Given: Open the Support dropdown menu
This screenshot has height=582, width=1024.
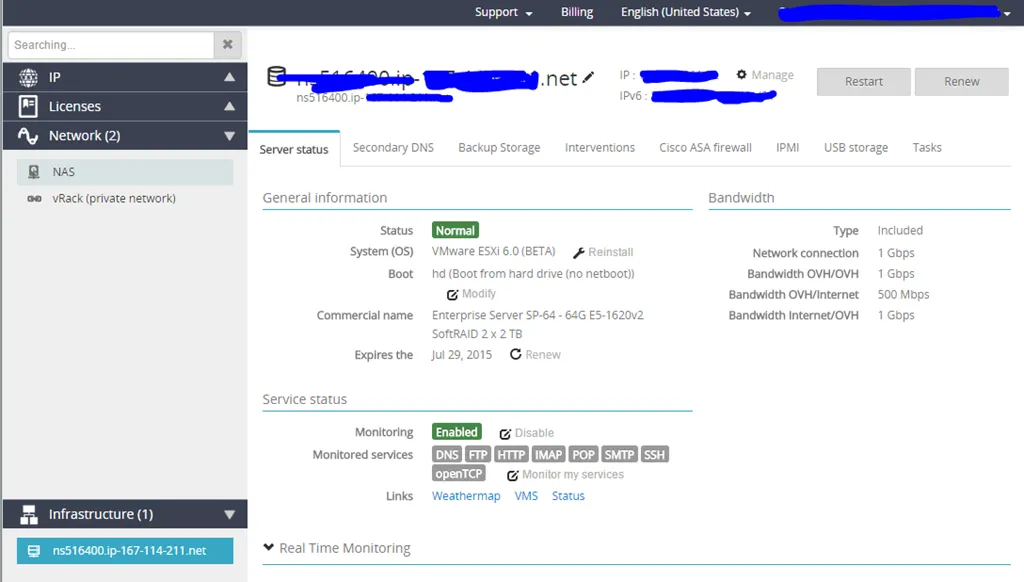Looking at the screenshot, I should pos(503,12).
